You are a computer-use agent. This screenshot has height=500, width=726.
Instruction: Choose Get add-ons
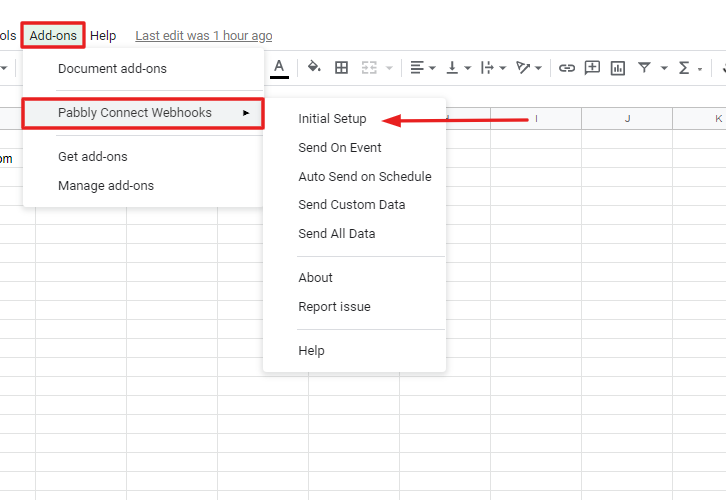(93, 156)
